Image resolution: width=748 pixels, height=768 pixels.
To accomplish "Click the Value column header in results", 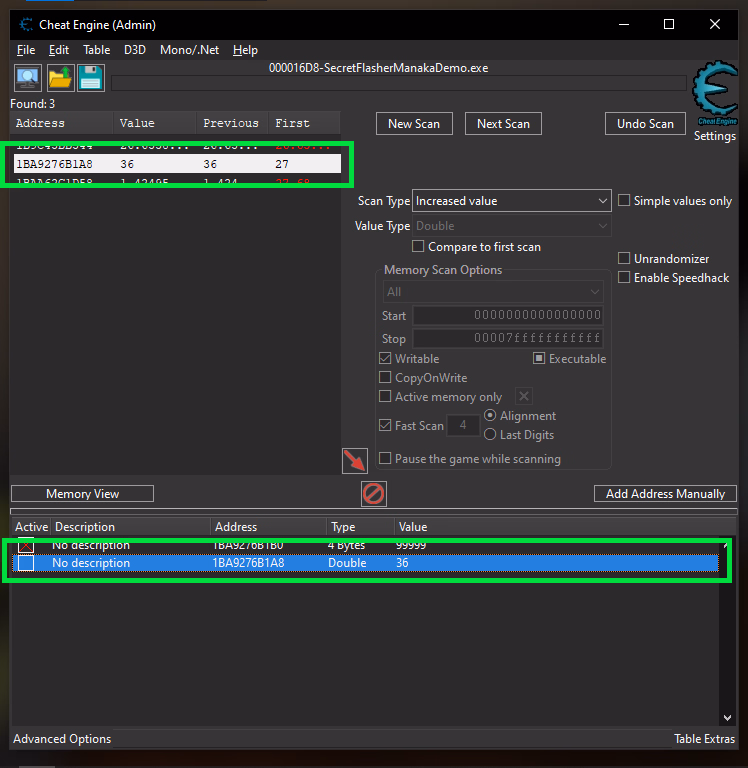I will 155,123.
